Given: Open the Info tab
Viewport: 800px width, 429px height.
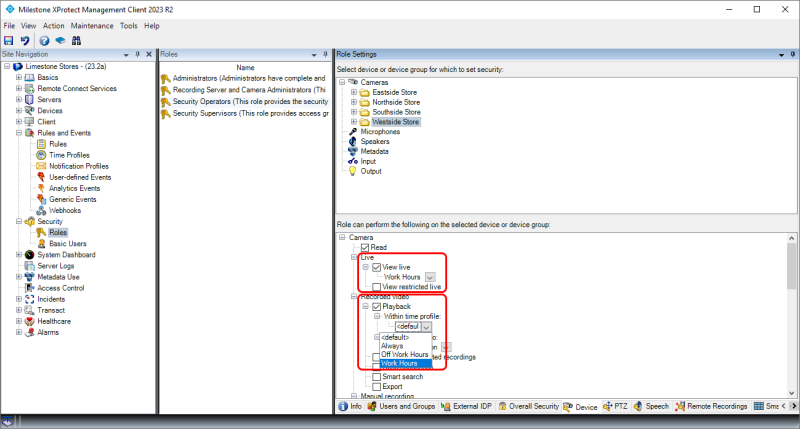Looking at the screenshot, I should (x=350, y=407).
